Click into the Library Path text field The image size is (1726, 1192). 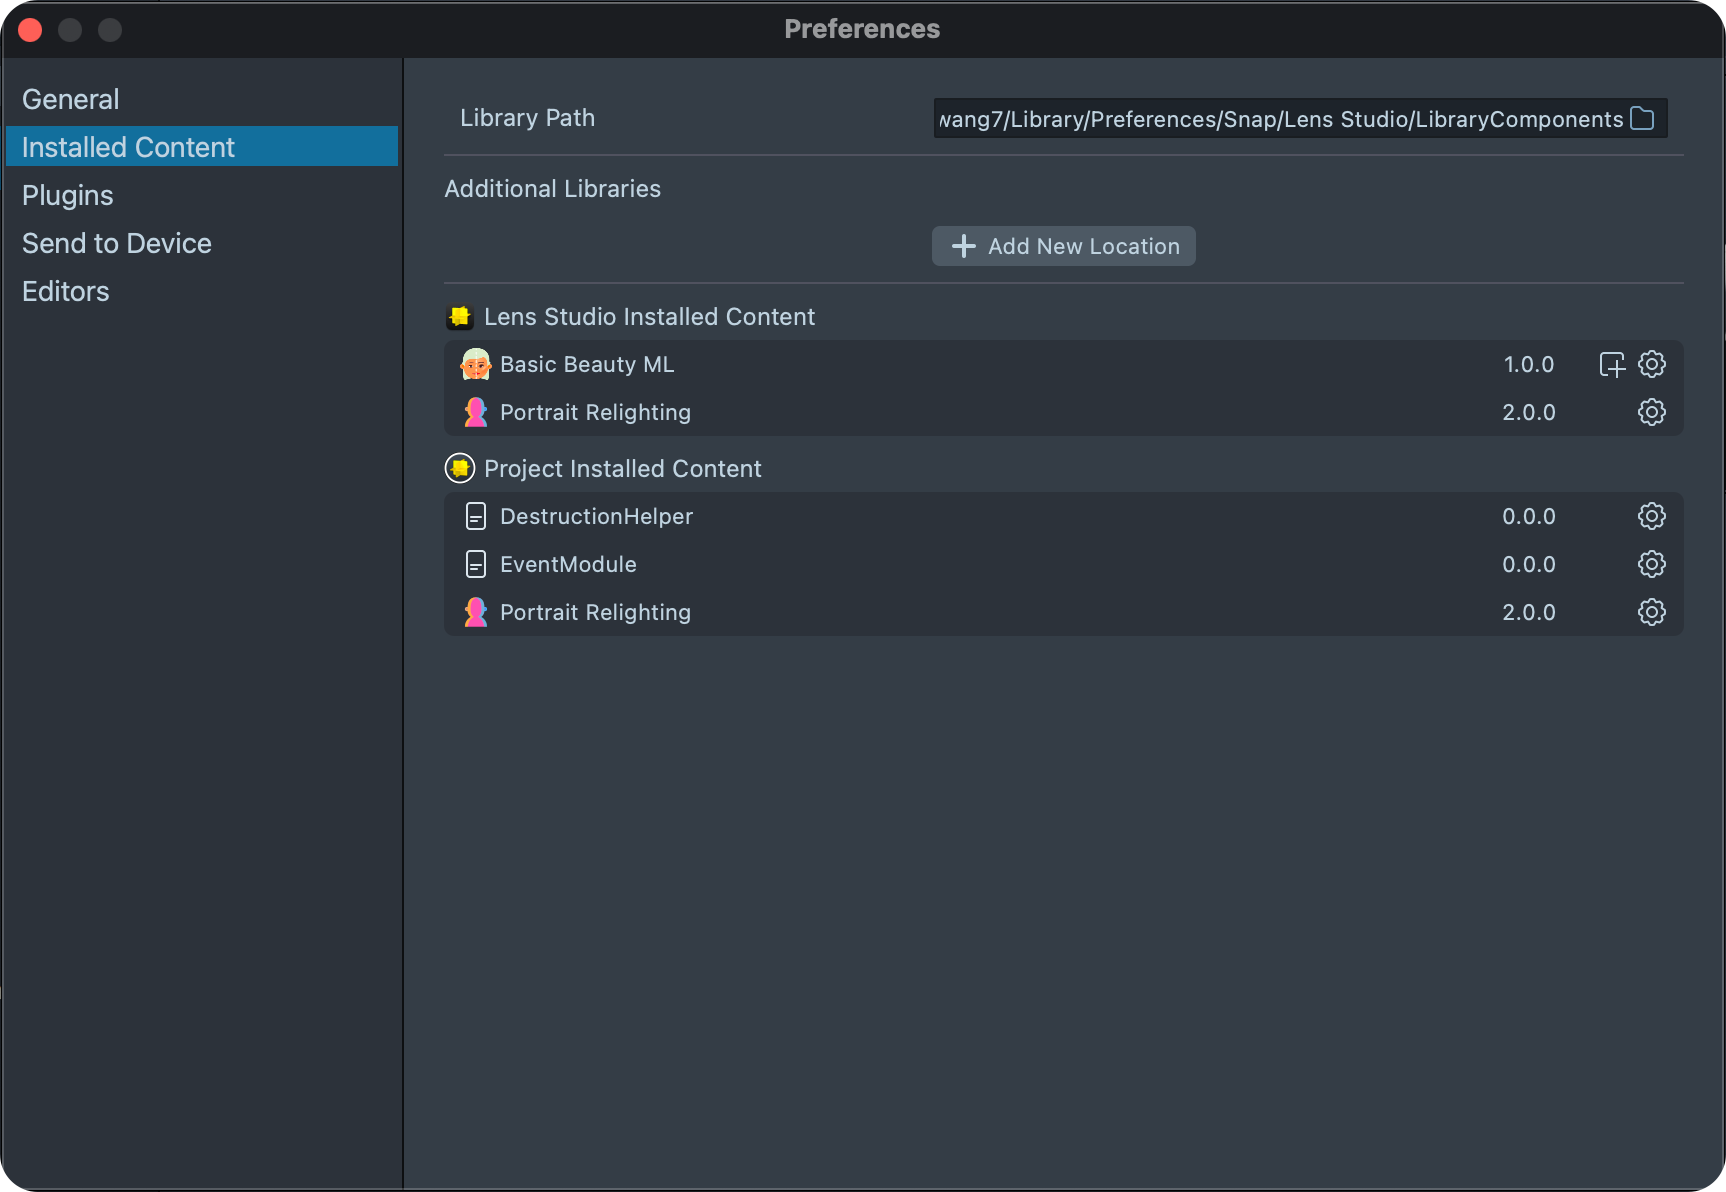1280,119
